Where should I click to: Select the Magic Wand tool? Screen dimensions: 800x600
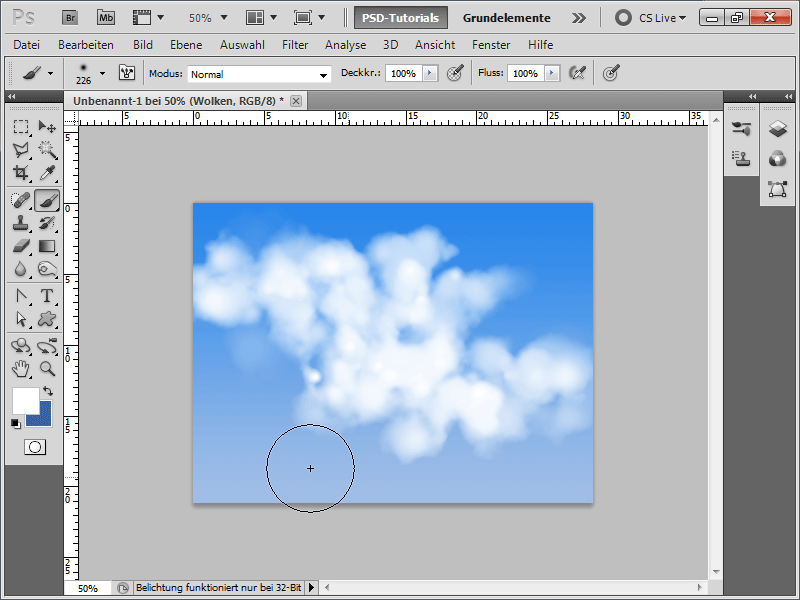coord(47,149)
